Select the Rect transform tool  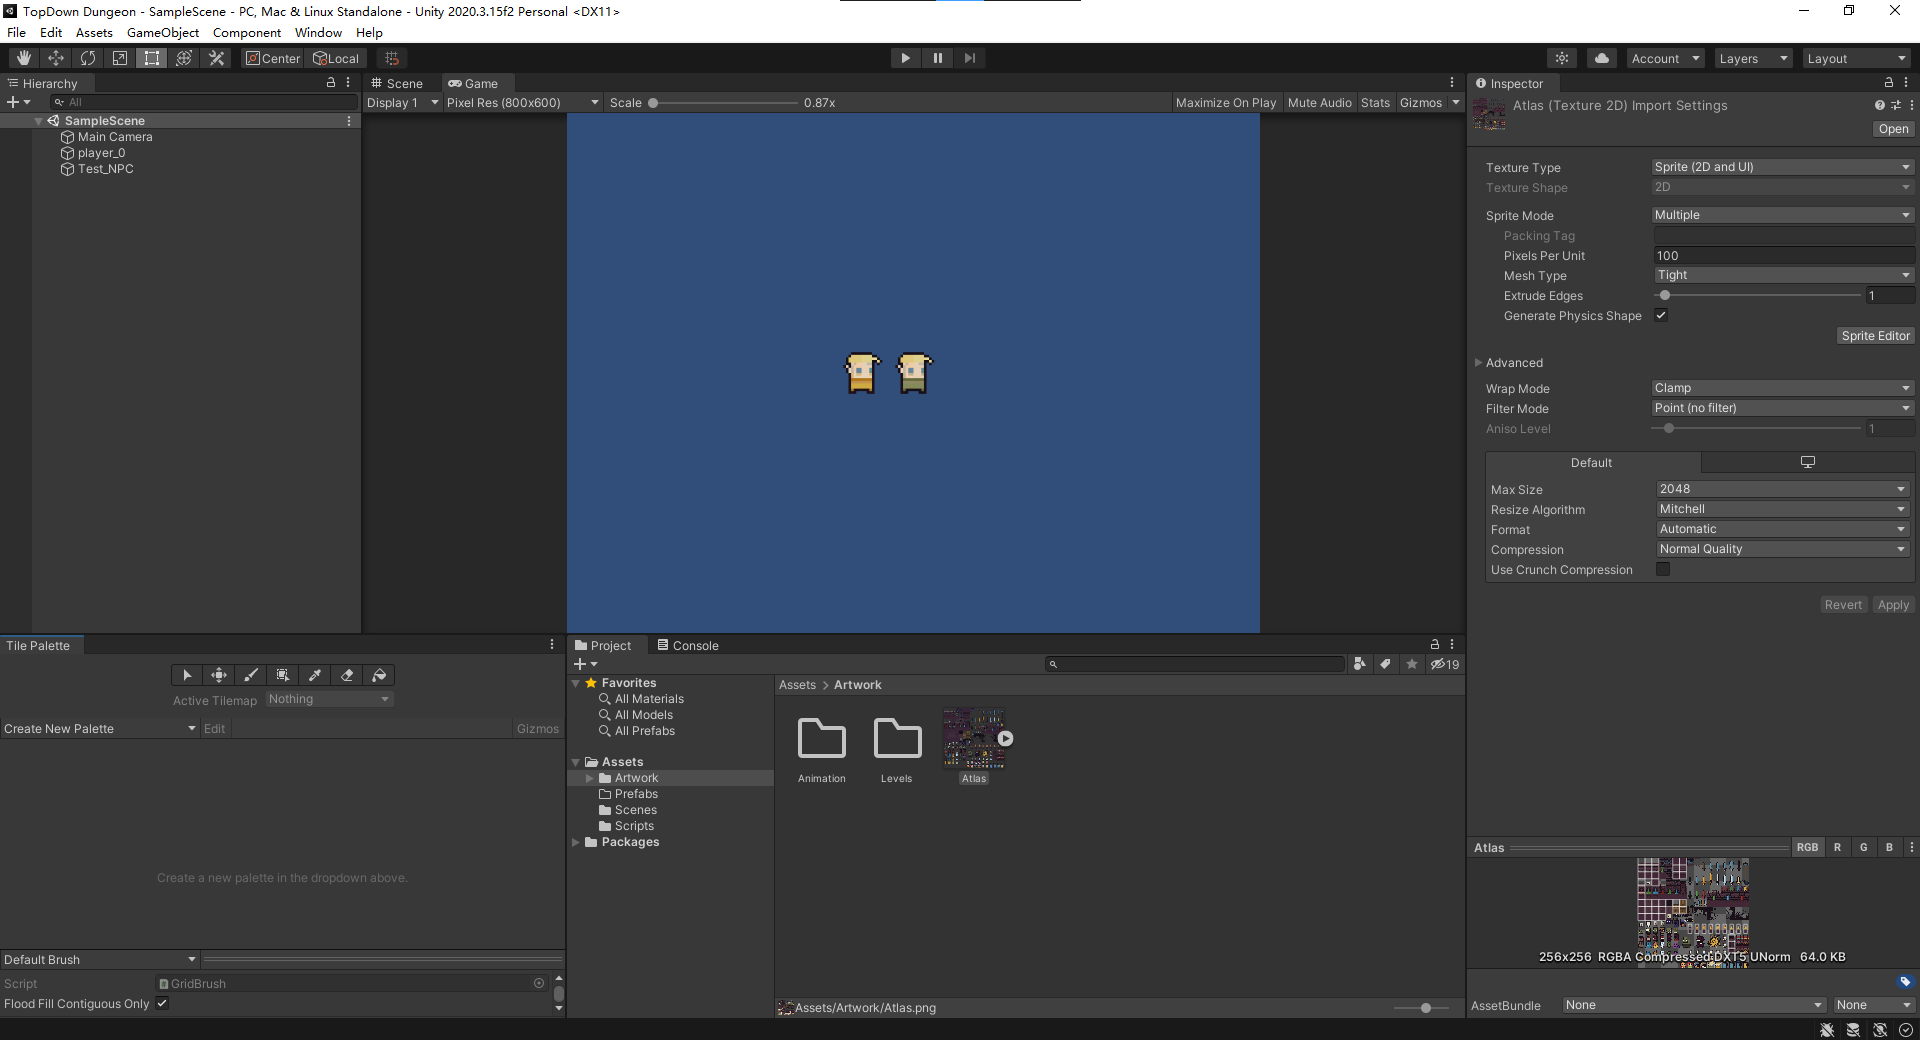[152, 58]
